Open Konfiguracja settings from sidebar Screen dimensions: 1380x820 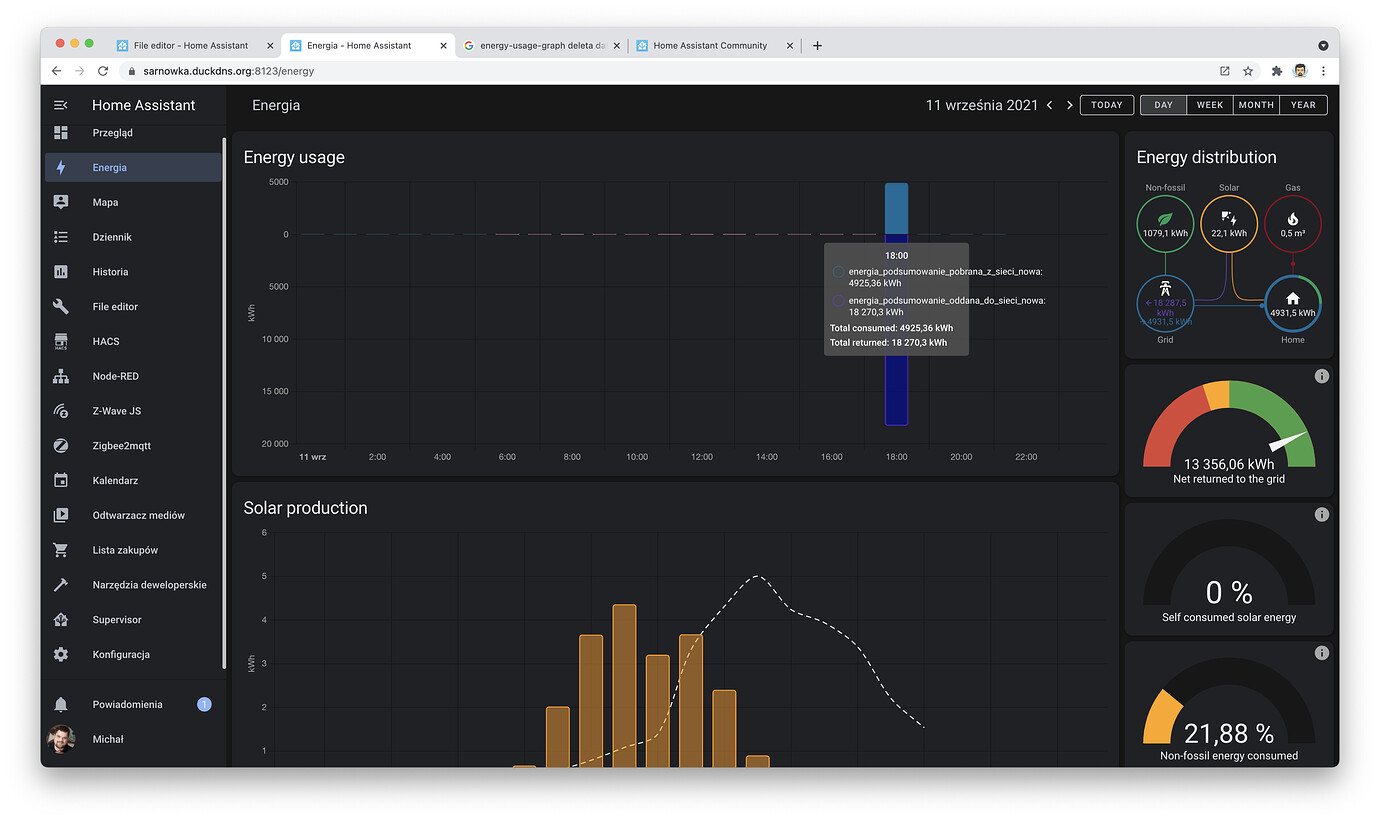tap(60, 654)
